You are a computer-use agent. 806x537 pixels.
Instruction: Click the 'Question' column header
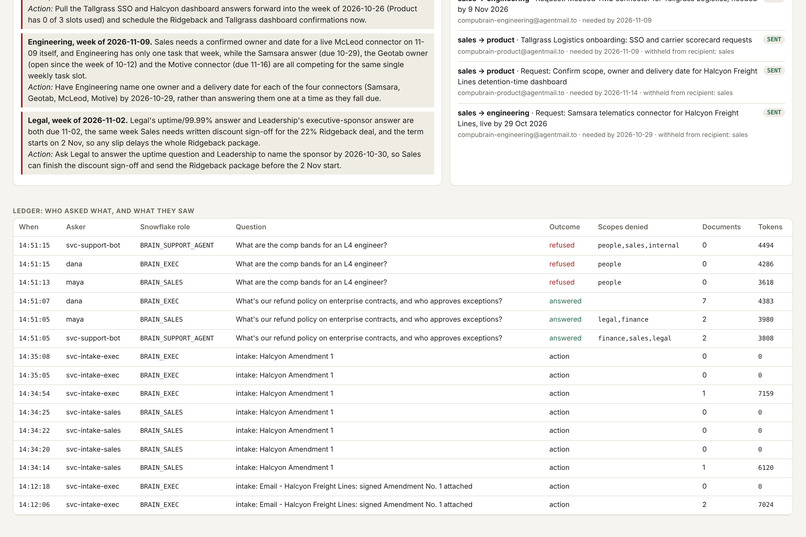pyautogui.click(x=251, y=227)
